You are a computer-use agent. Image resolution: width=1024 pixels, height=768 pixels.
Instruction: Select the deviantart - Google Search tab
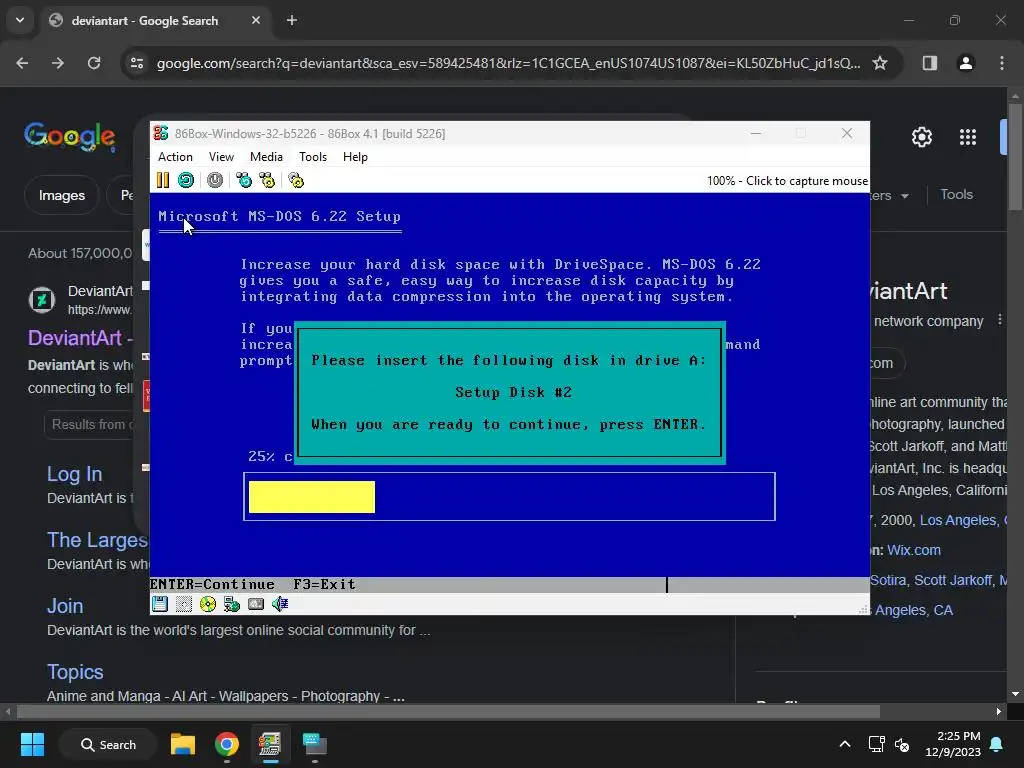pos(145,21)
